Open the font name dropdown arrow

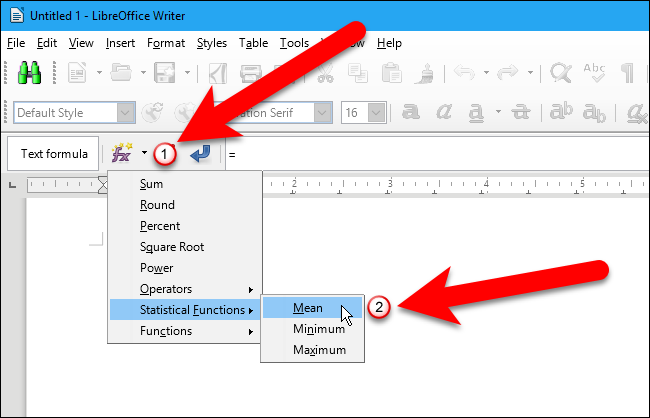(x=322, y=112)
